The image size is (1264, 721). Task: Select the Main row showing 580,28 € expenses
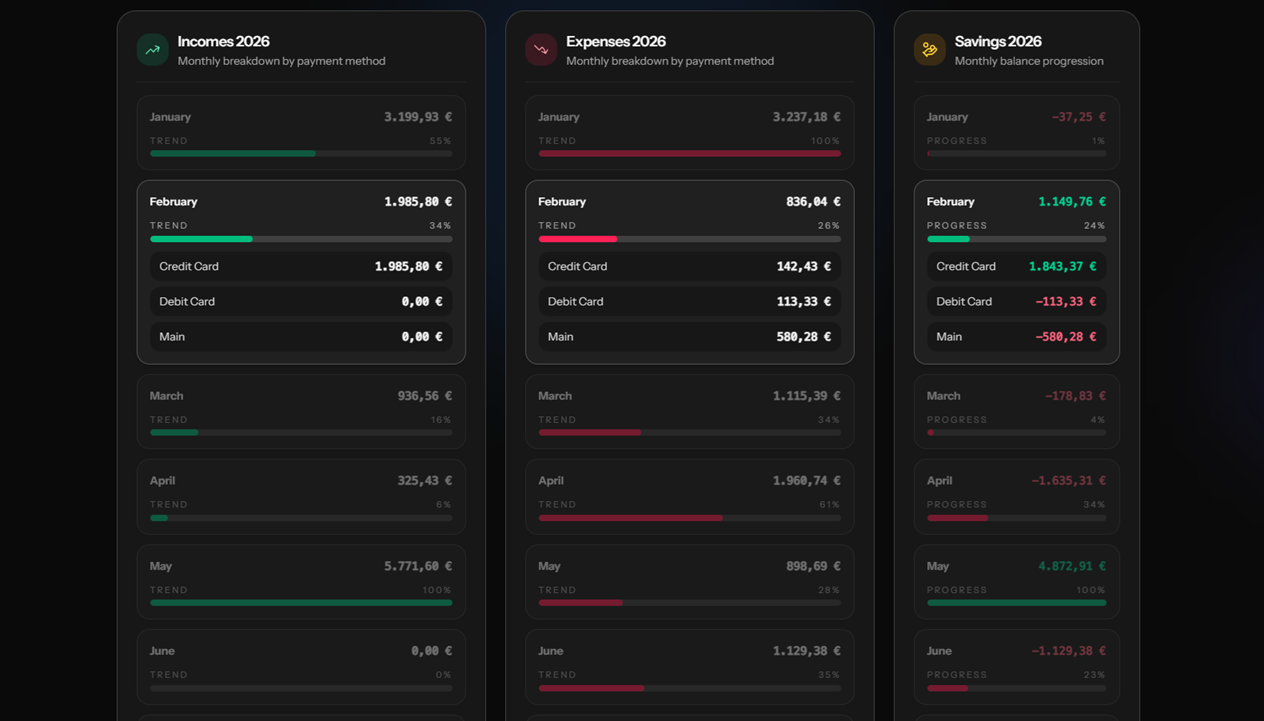(x=690, y=337)
